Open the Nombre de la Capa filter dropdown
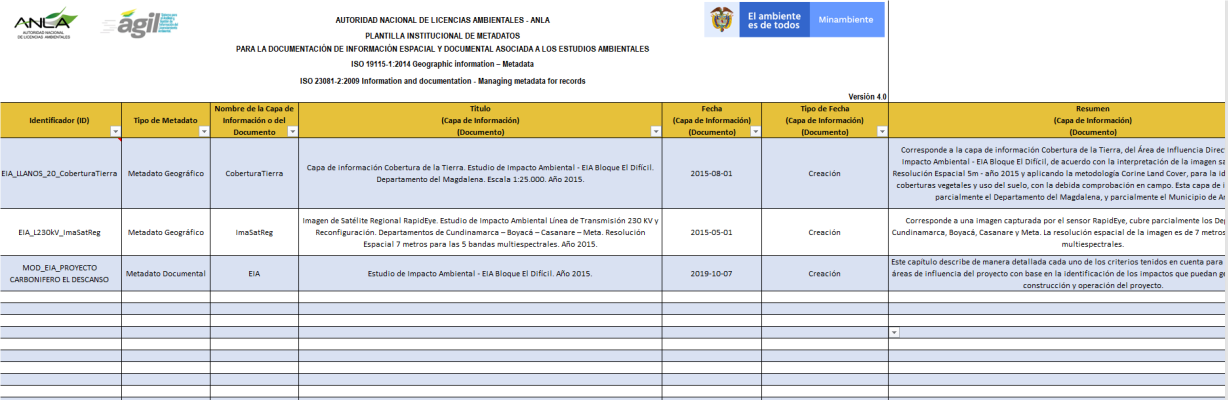1228x400 pixels. (x=292, y=132)
